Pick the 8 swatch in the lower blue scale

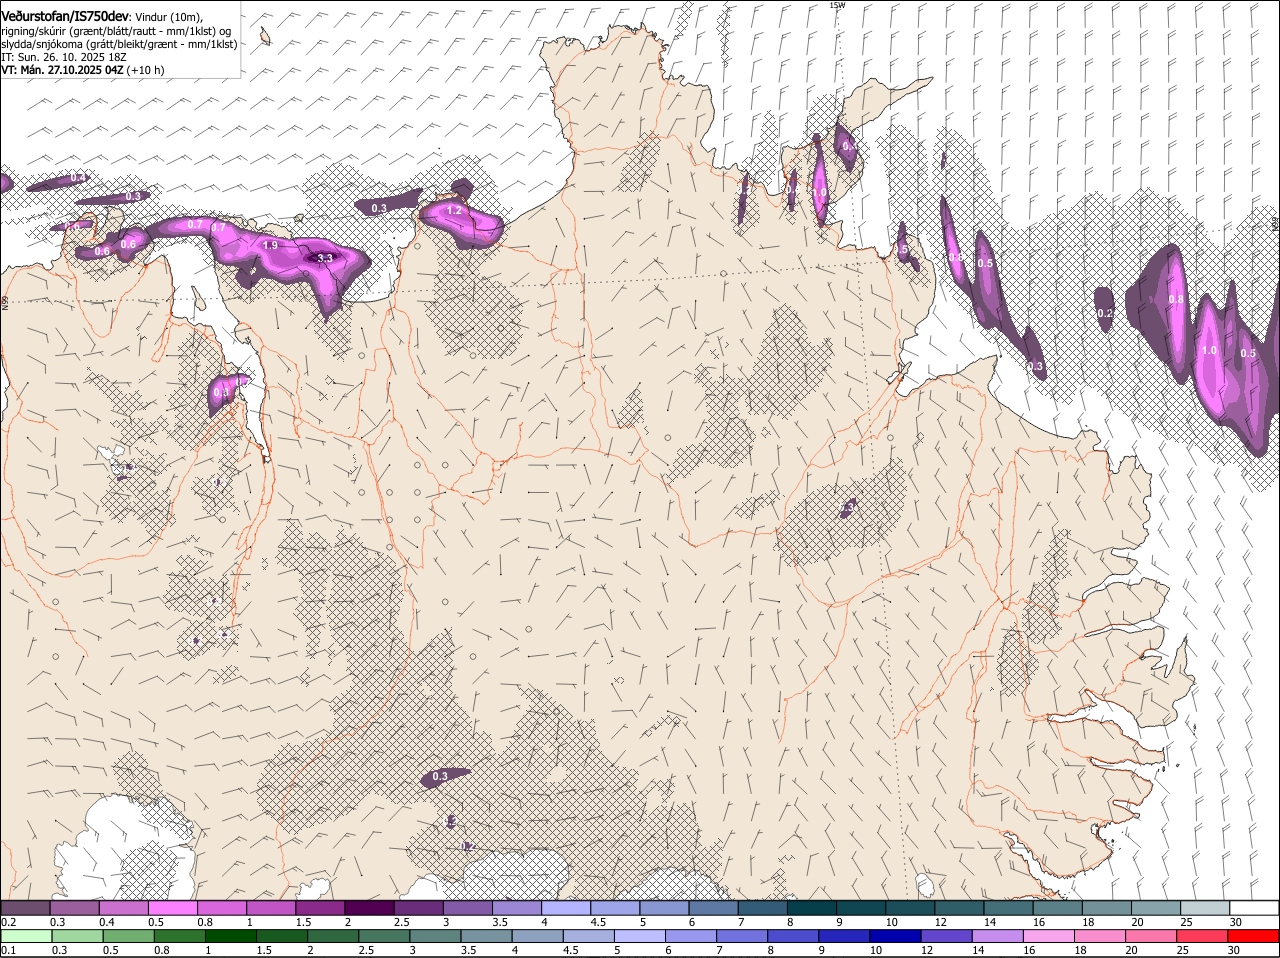793,936
